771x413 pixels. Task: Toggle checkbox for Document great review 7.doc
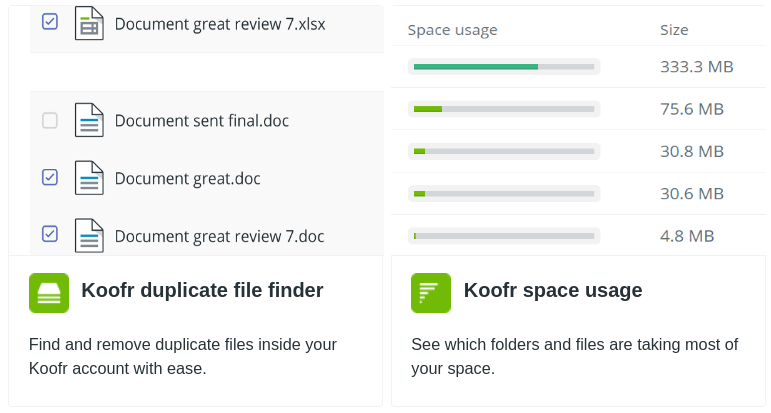(50, 234)
